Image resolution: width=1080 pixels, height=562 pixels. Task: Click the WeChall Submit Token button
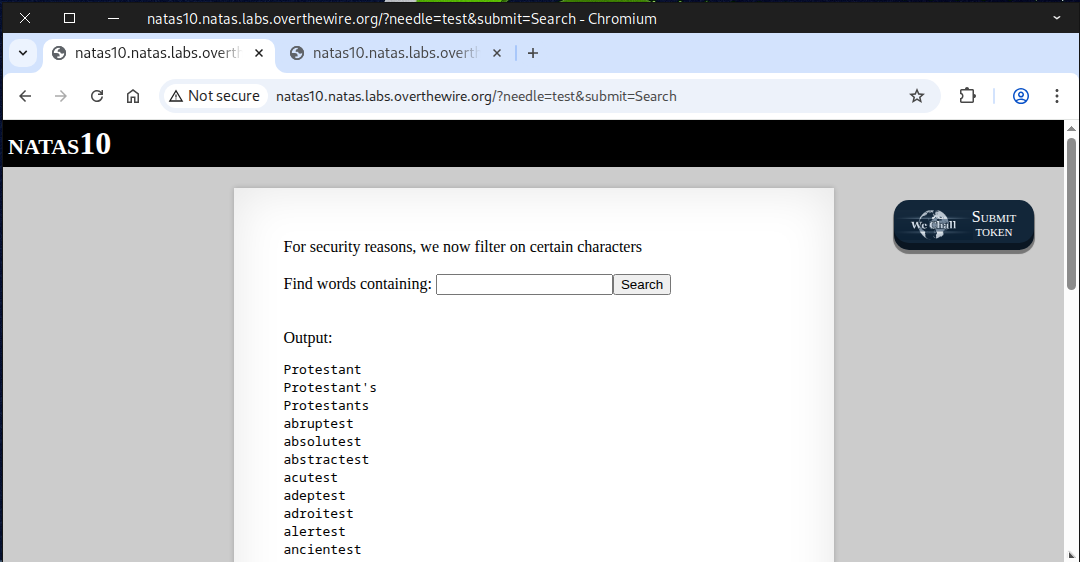(963, 225)
